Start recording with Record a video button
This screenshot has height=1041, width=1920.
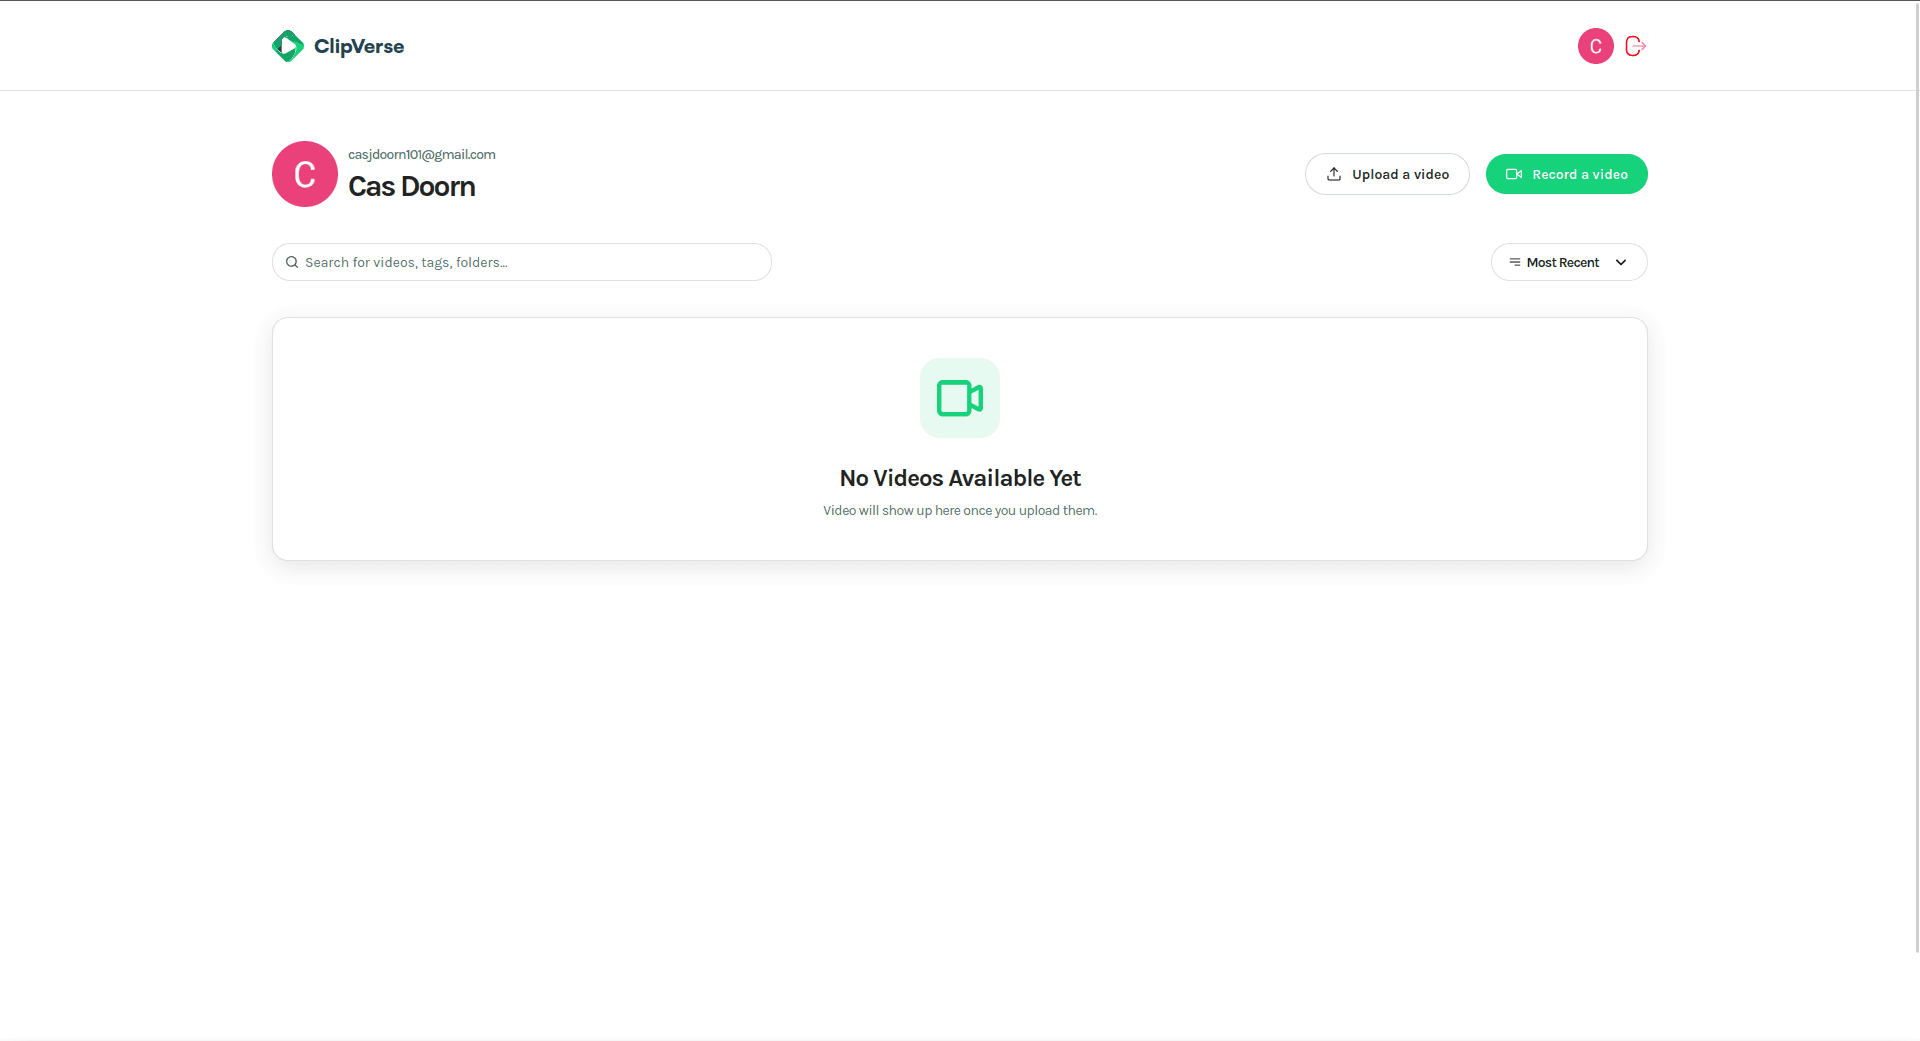tap(1566, 174)
